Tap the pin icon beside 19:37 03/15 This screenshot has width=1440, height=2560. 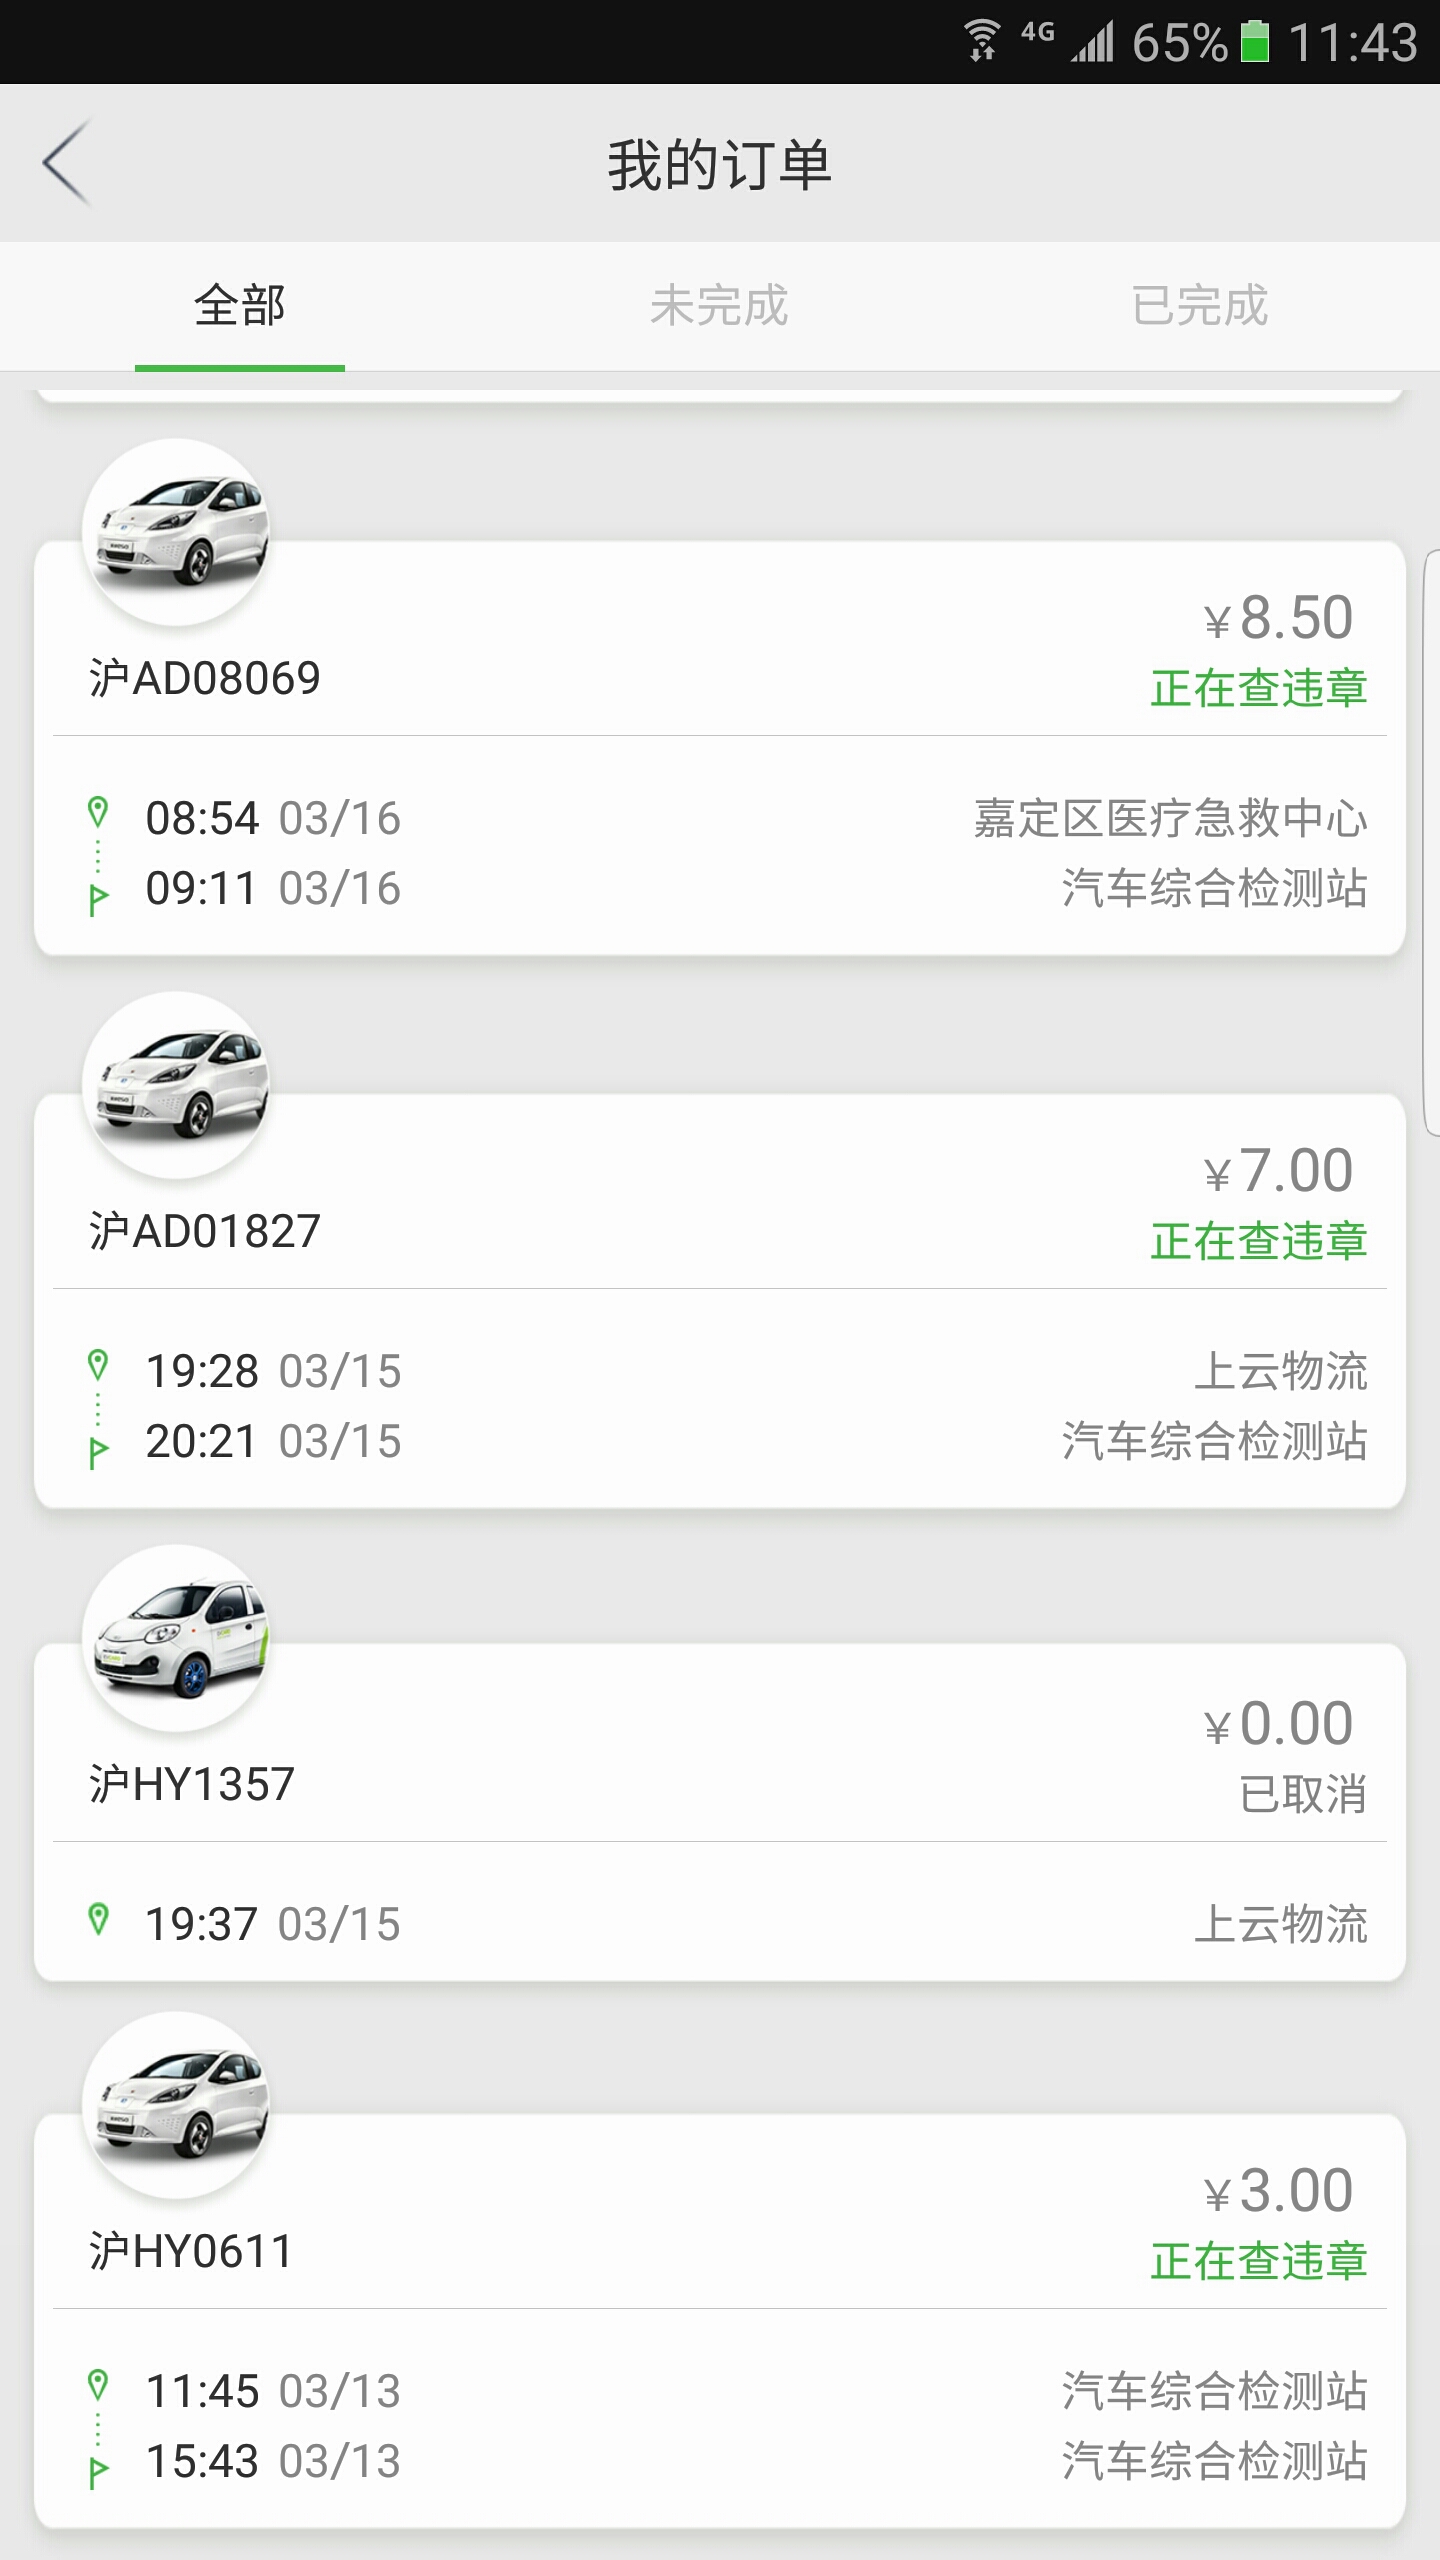pos(98,1920)
